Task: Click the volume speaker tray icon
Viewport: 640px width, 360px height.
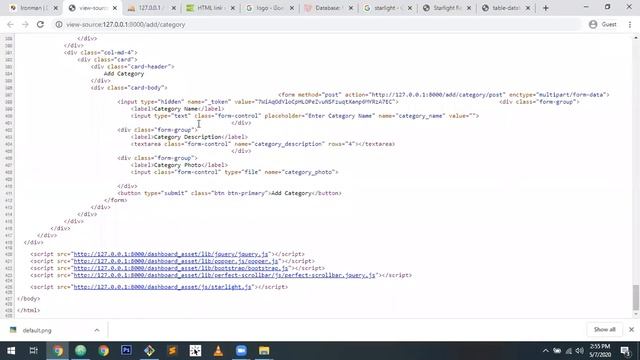Action: (580, 351)
